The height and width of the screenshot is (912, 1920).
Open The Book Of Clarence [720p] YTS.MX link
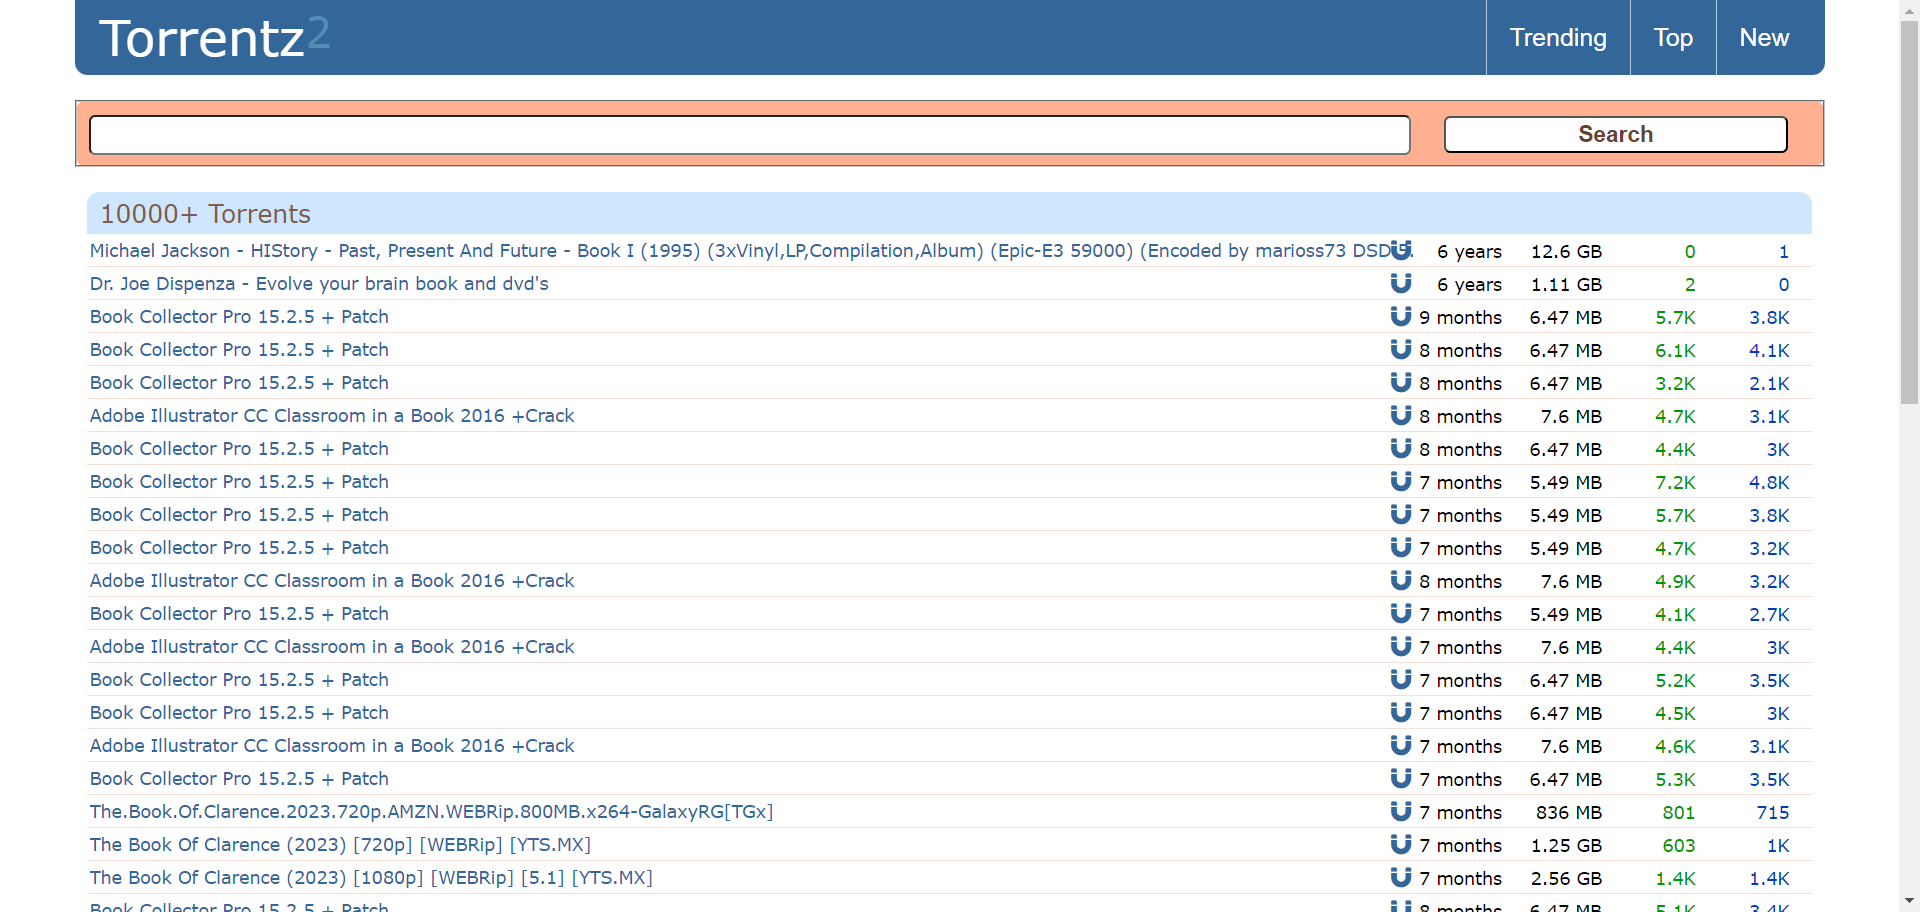340,845
